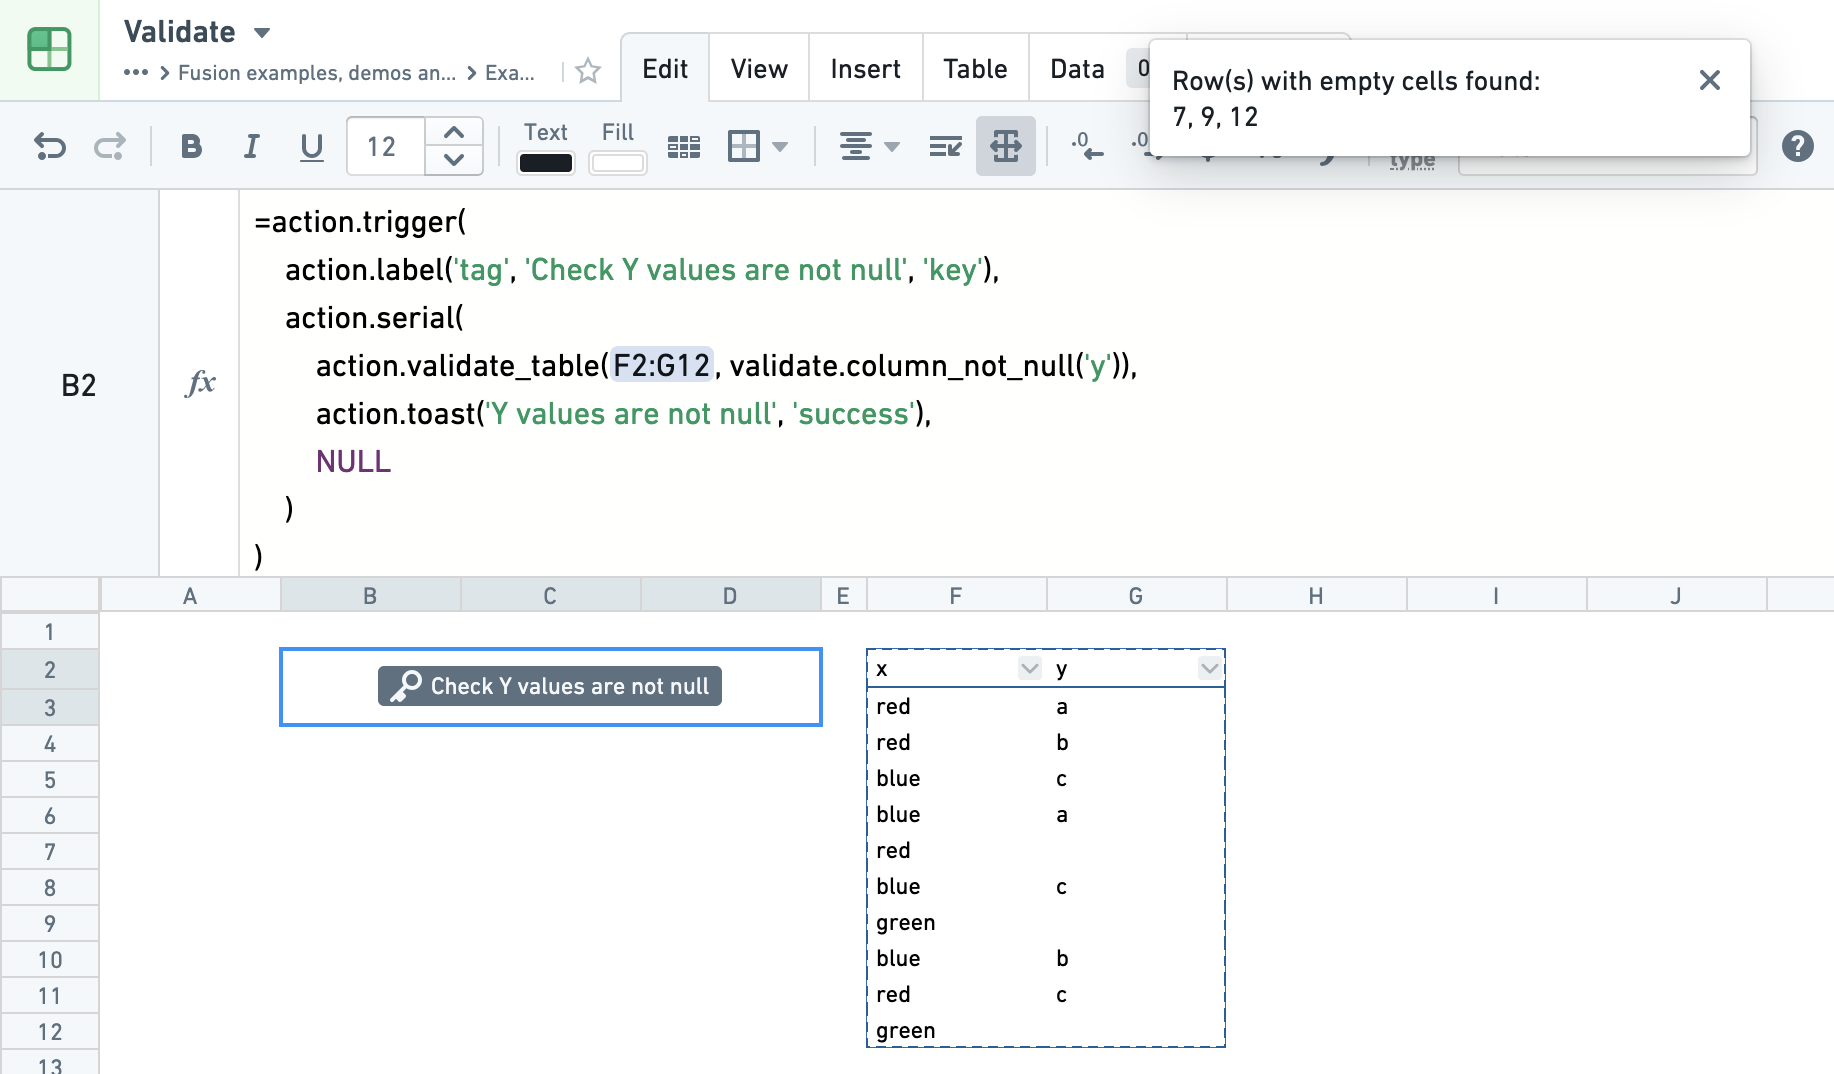The width and height of the screenshot is (1834, 1074).
Task: Open the x column filter dropdown
Action: tap(1029, 668)
